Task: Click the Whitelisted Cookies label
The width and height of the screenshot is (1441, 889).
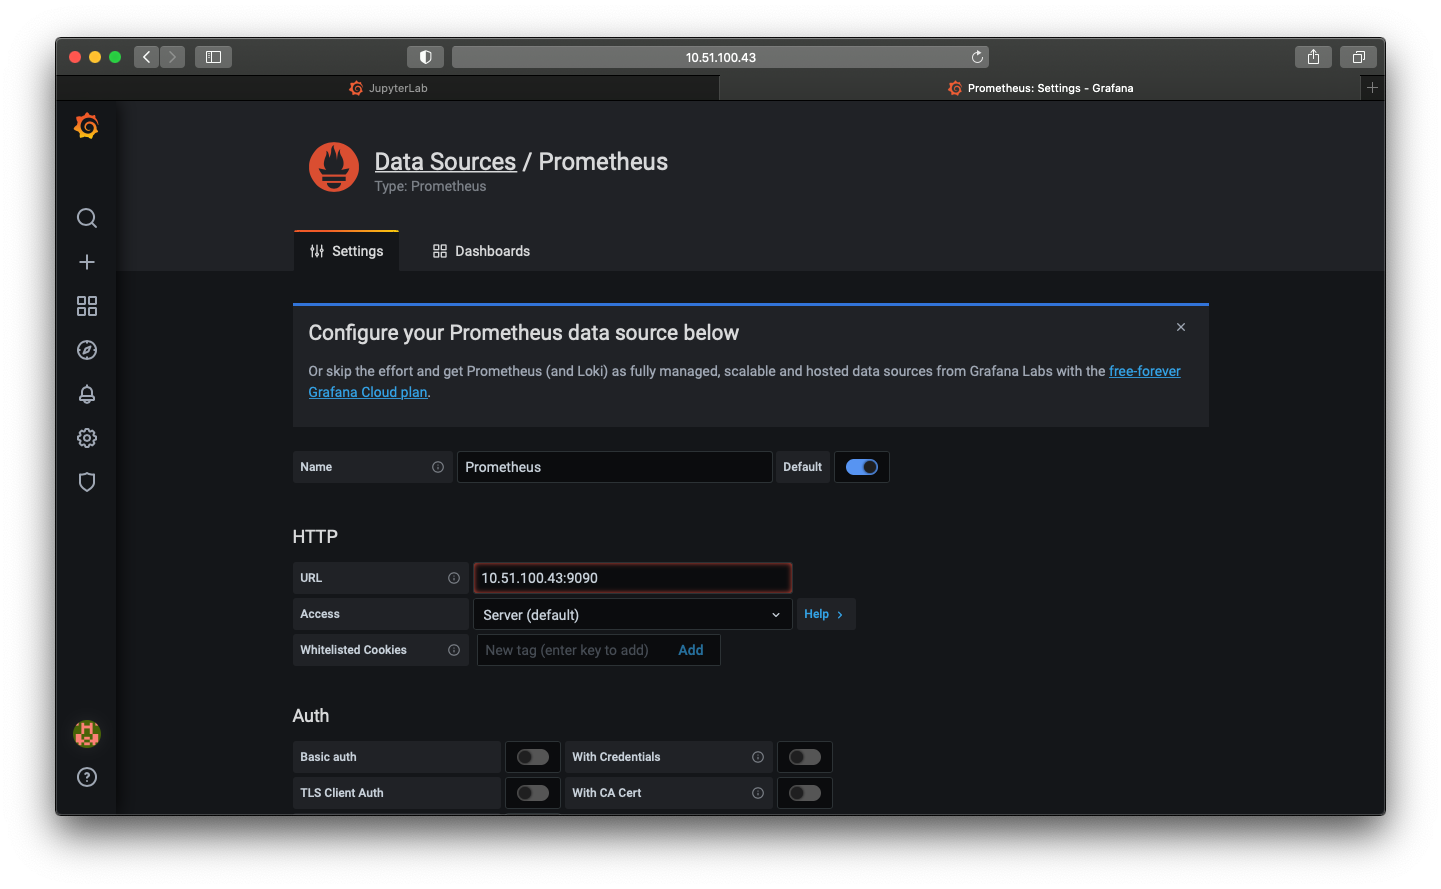Action: [353, 650]
